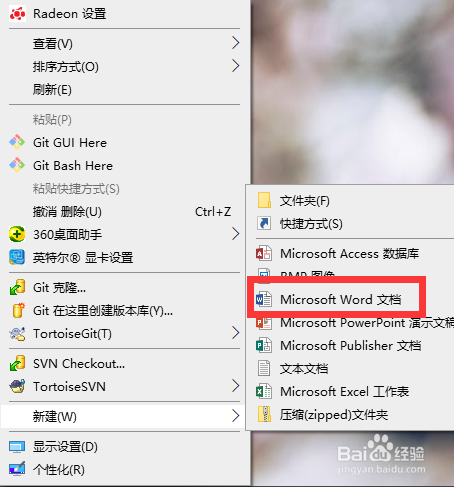Screen dimensions: 454x487
Task: Click the zipped folder icon
Action: coord(264,414)
